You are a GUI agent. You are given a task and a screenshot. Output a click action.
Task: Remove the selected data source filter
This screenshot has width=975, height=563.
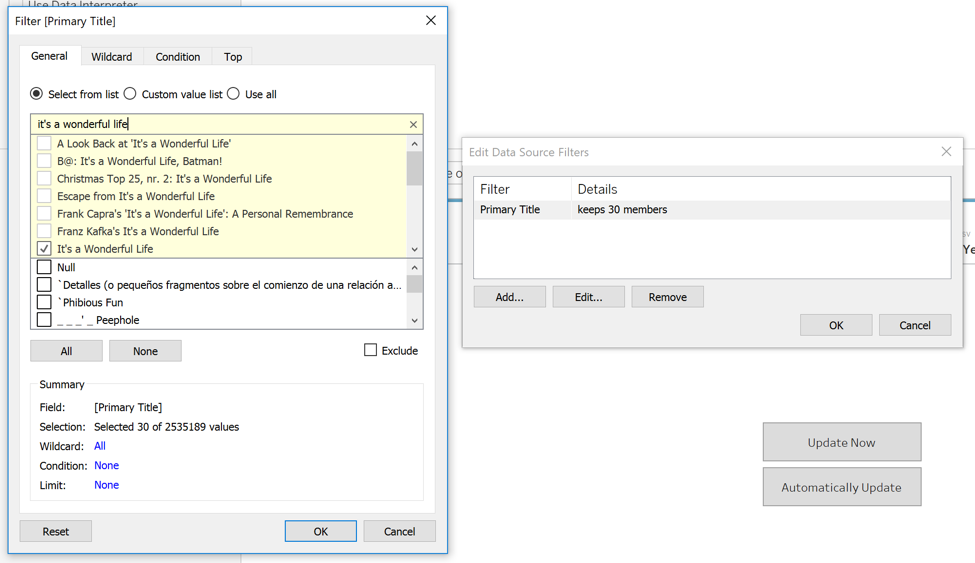tap(667, 297)
